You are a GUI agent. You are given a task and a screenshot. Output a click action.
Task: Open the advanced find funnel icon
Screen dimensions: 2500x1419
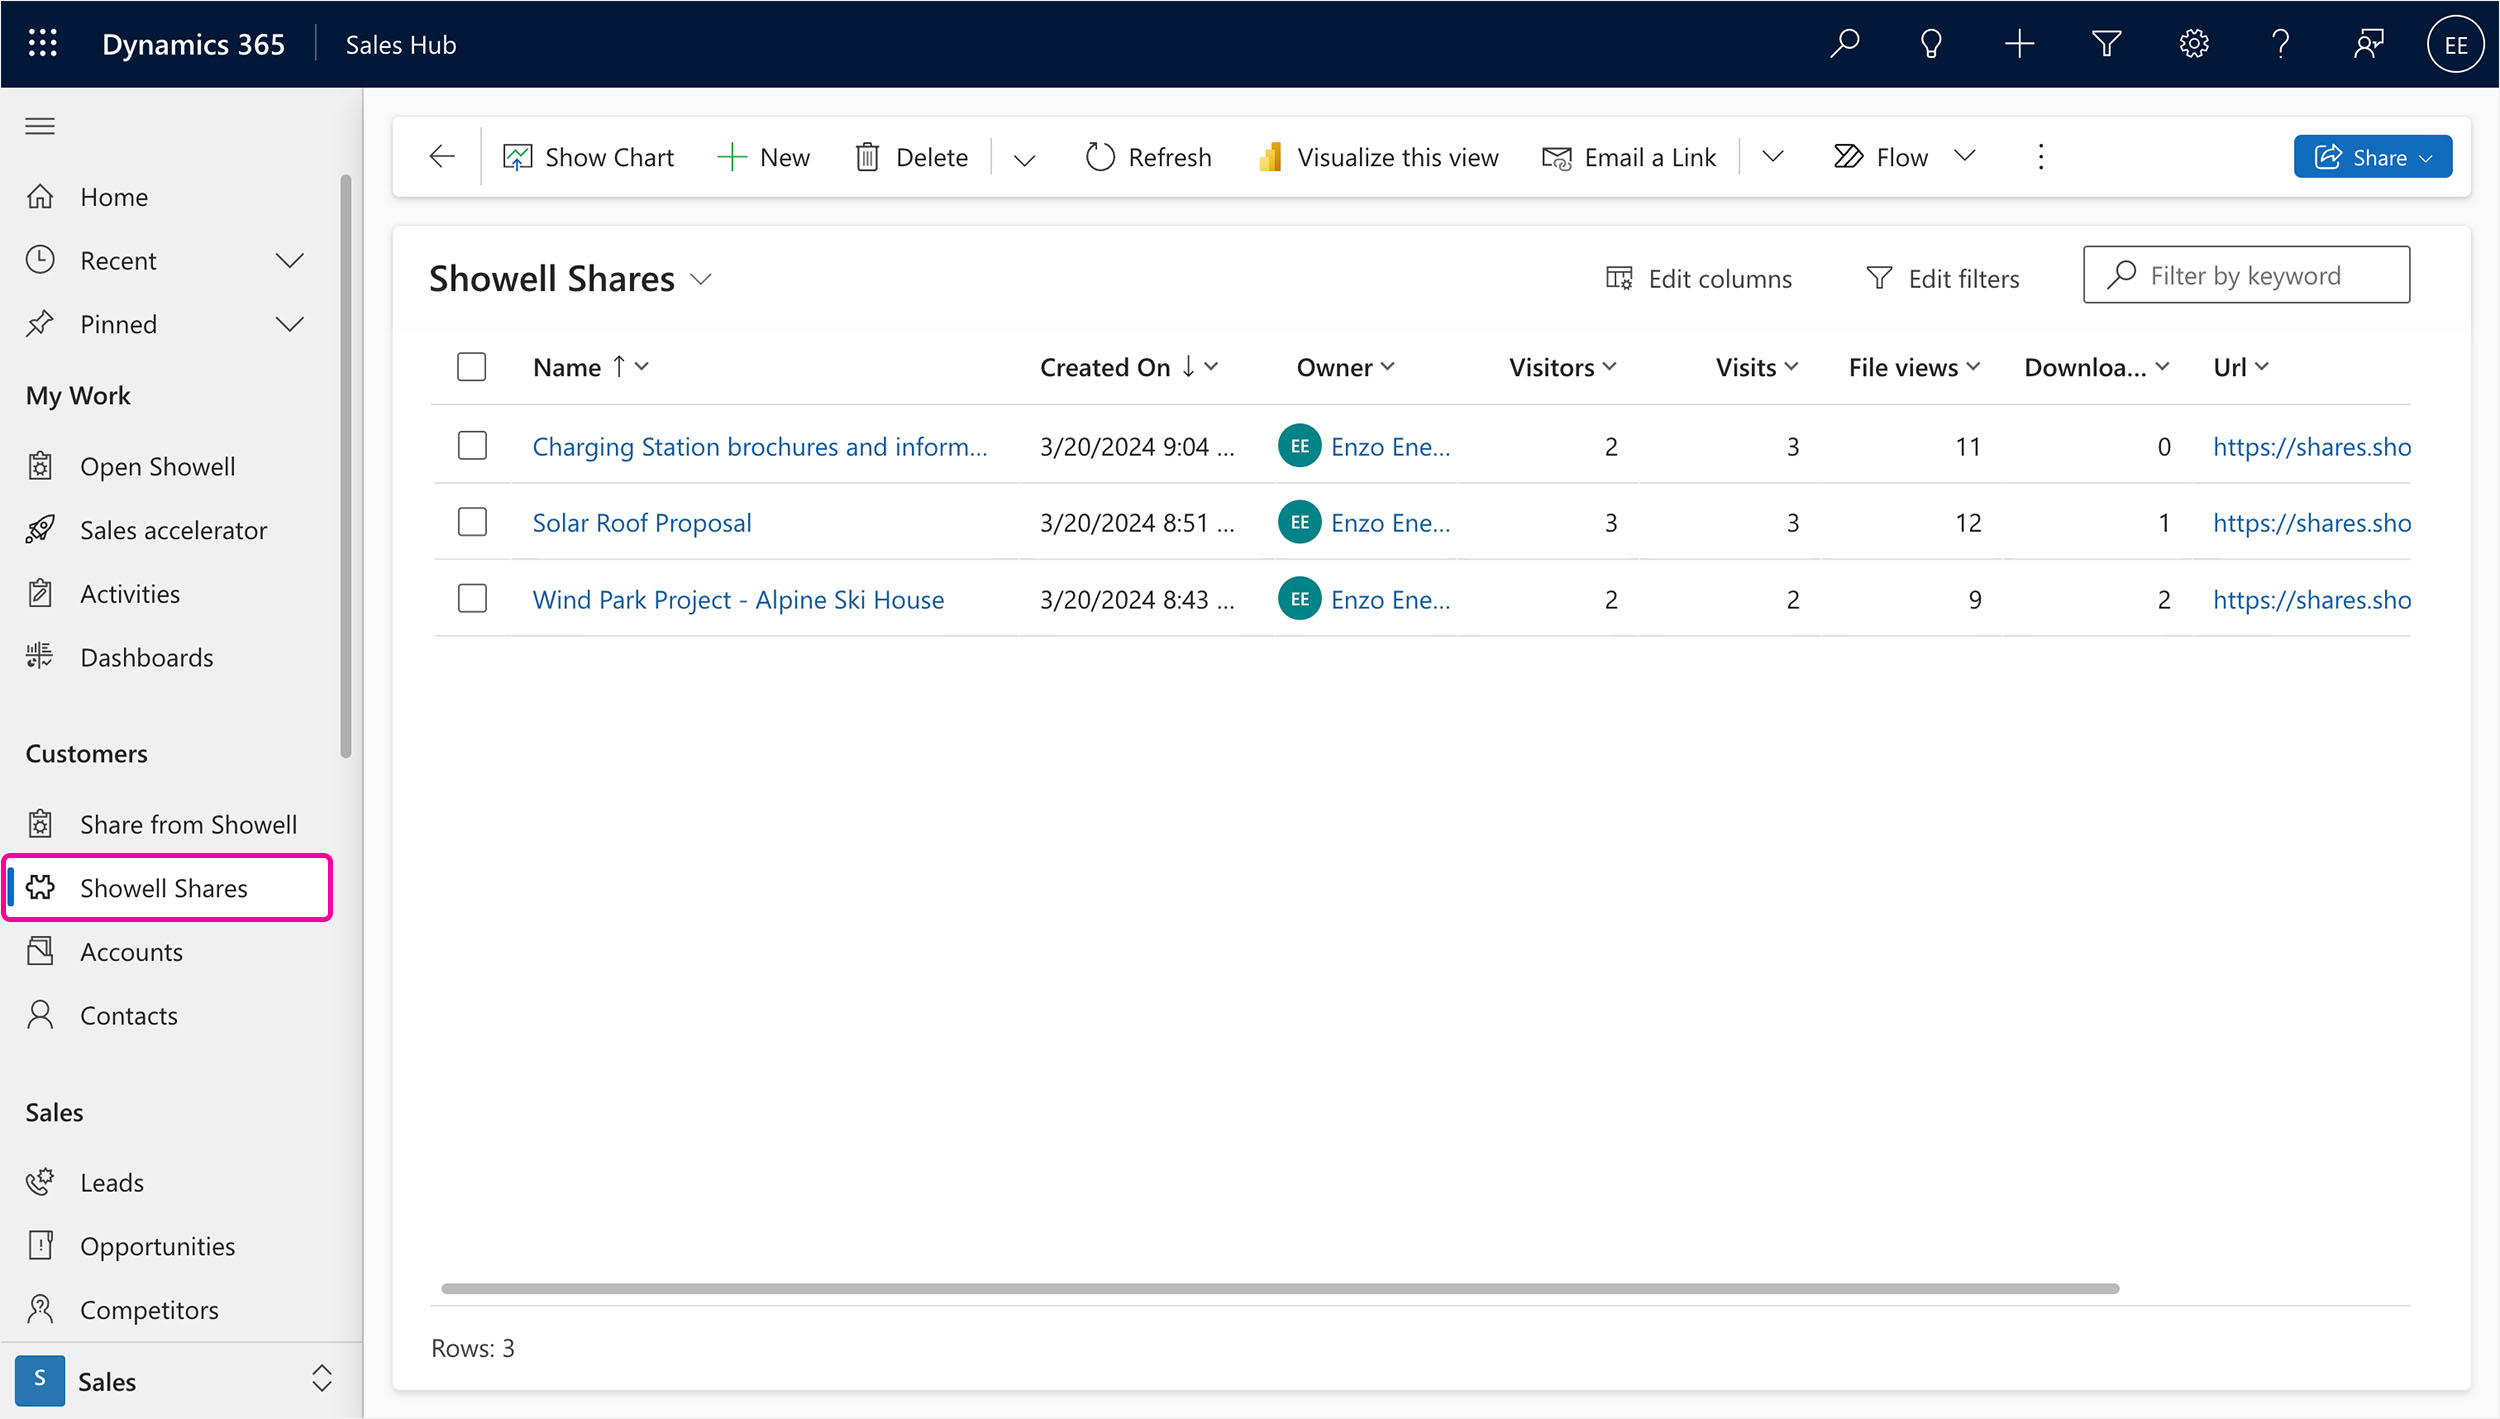(2106, 44)
